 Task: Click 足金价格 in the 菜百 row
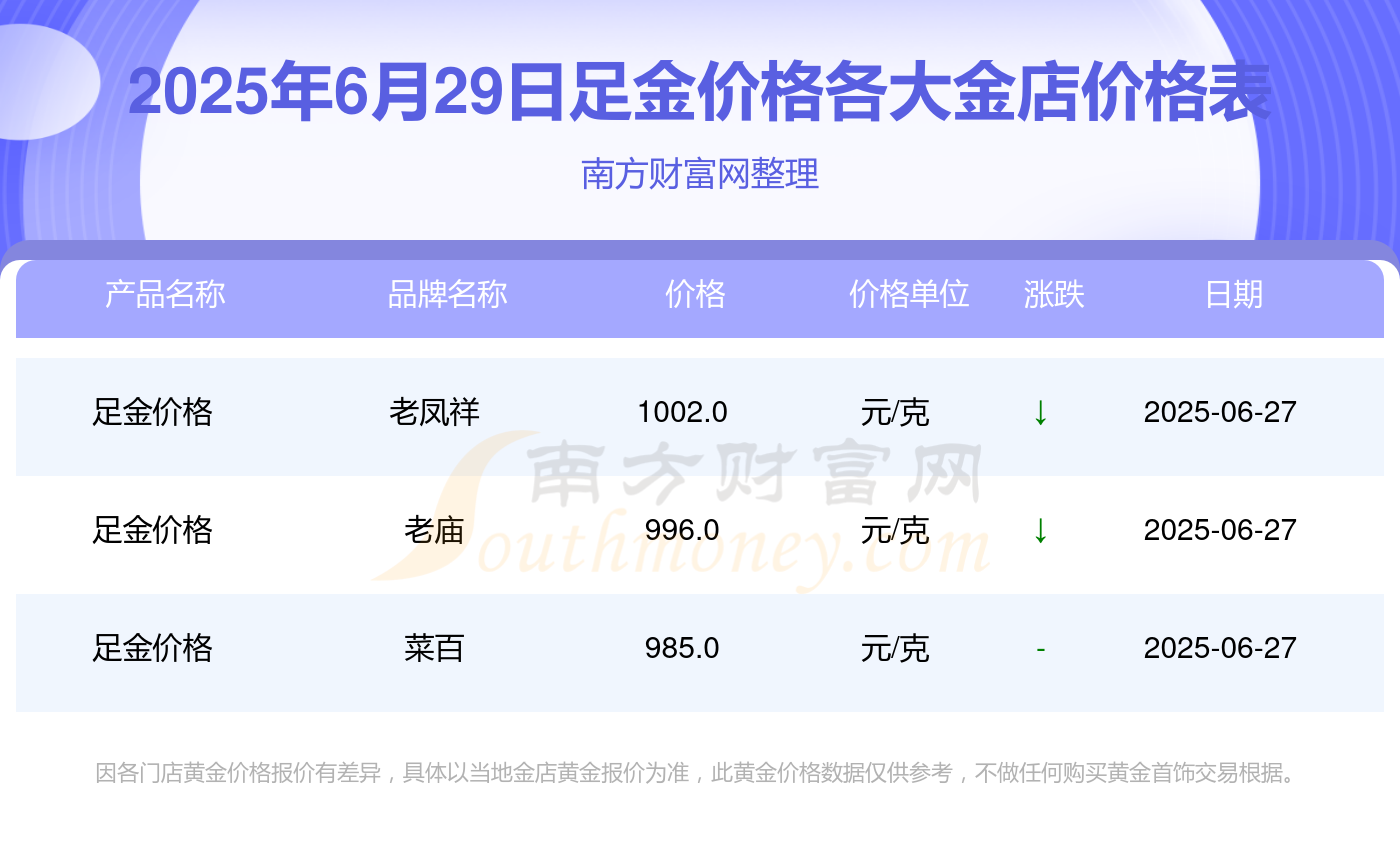point(152,648)
